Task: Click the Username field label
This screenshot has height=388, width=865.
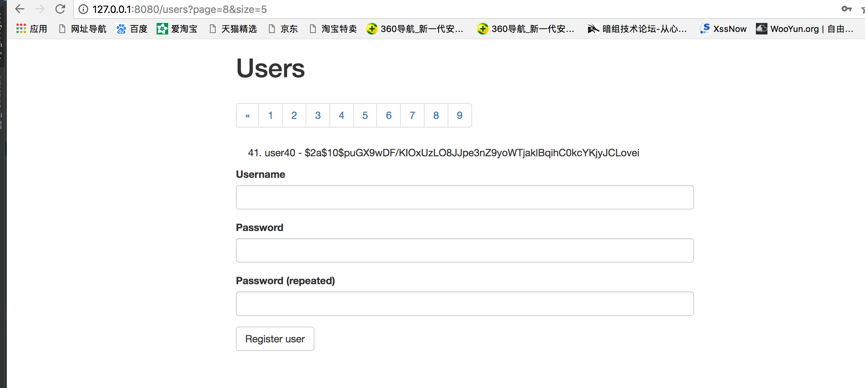Action: tap(260, 174)
